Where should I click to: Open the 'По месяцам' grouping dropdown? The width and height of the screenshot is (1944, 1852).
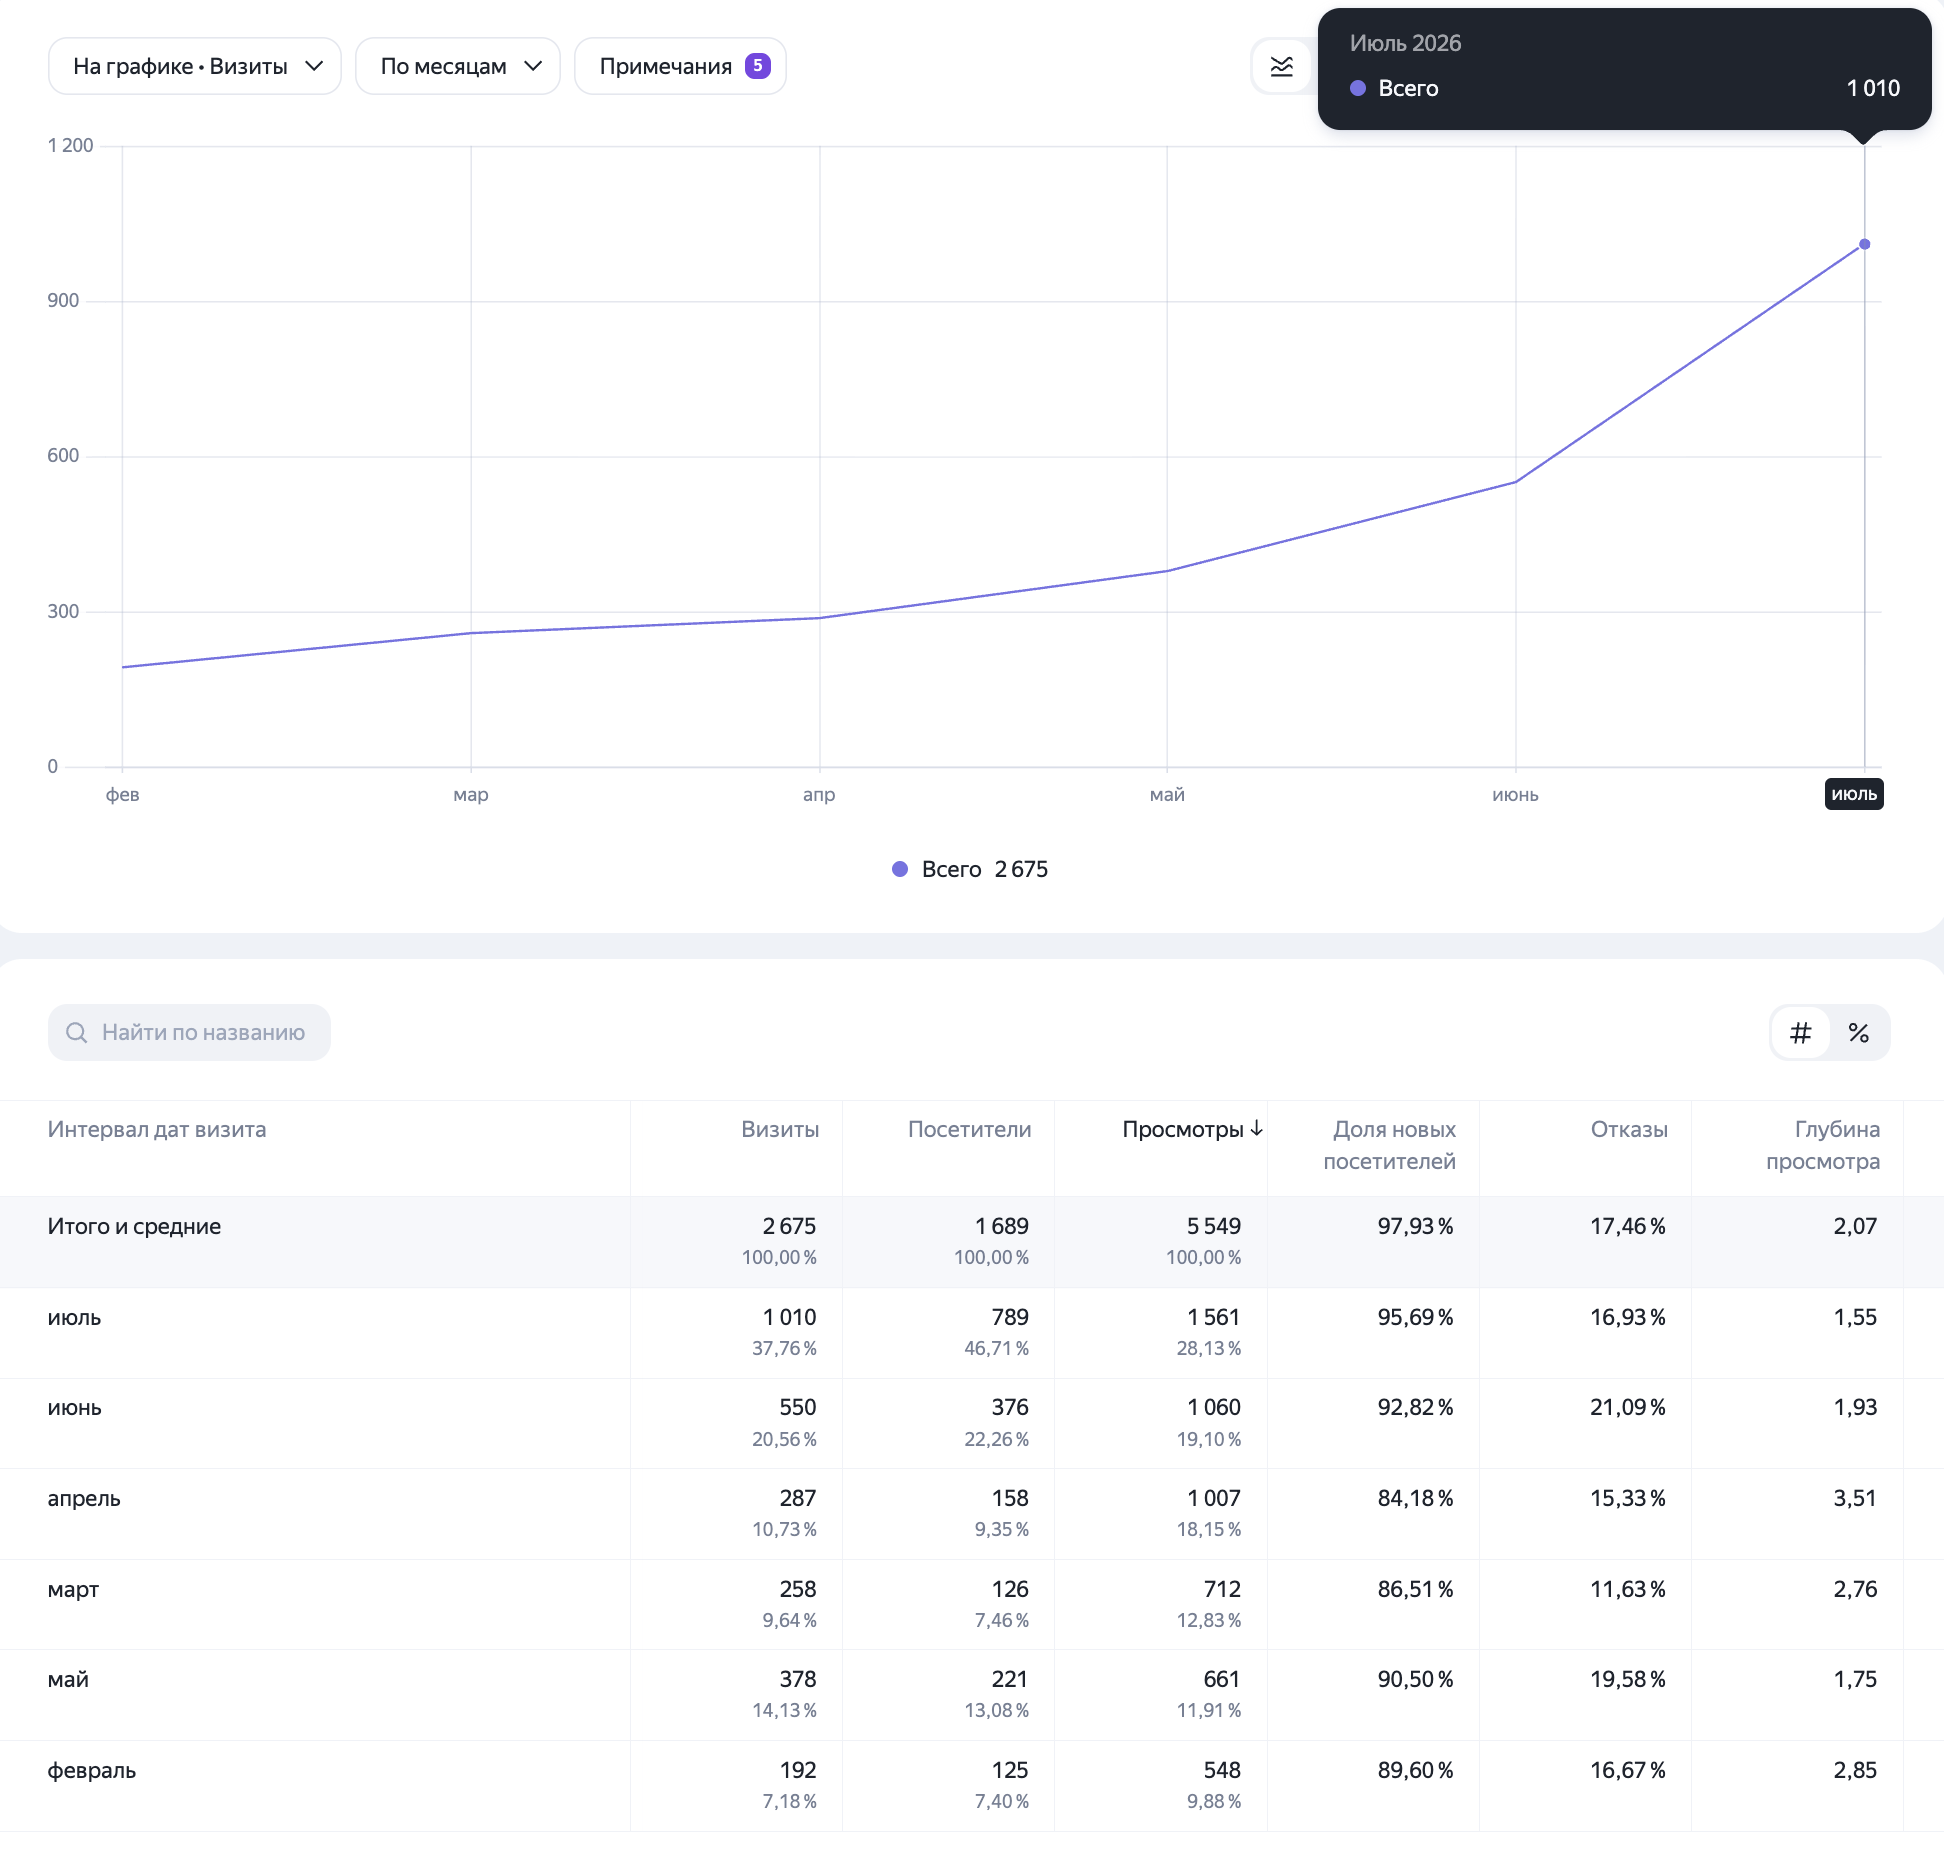pyautogui.click(x=458, y=66)
